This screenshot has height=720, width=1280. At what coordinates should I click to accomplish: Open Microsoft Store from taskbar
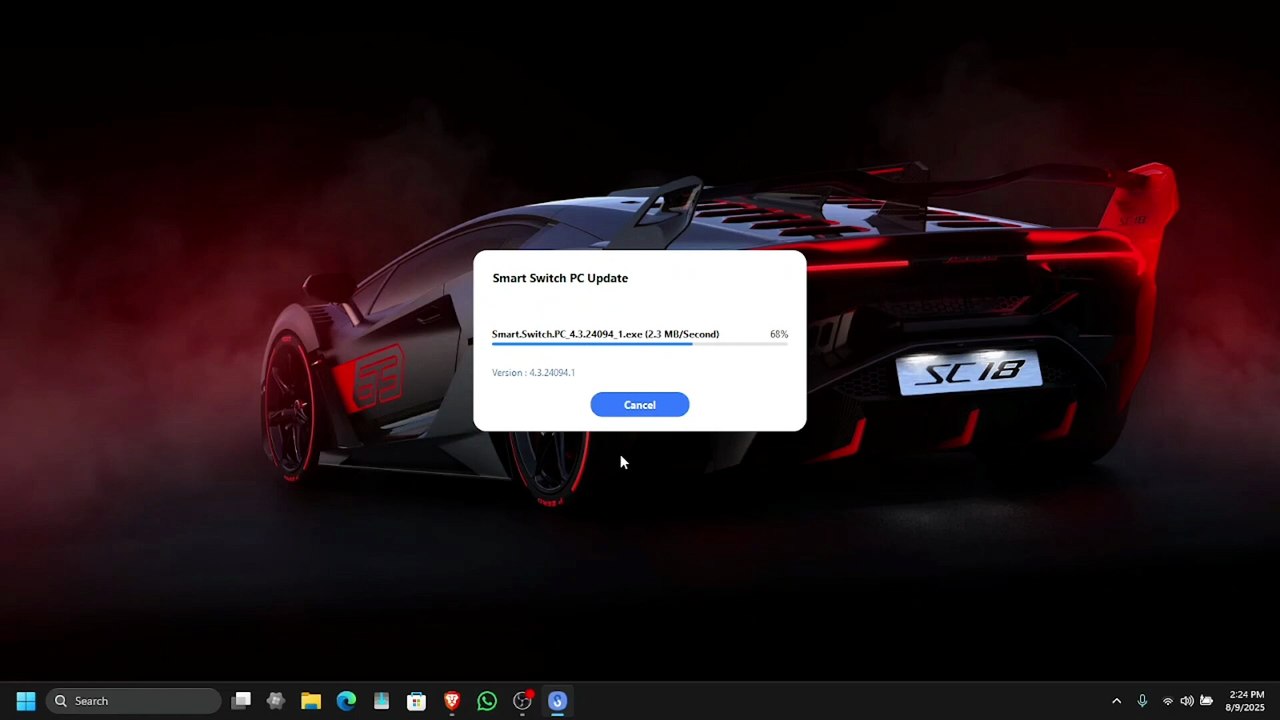(x=416, y=701)
